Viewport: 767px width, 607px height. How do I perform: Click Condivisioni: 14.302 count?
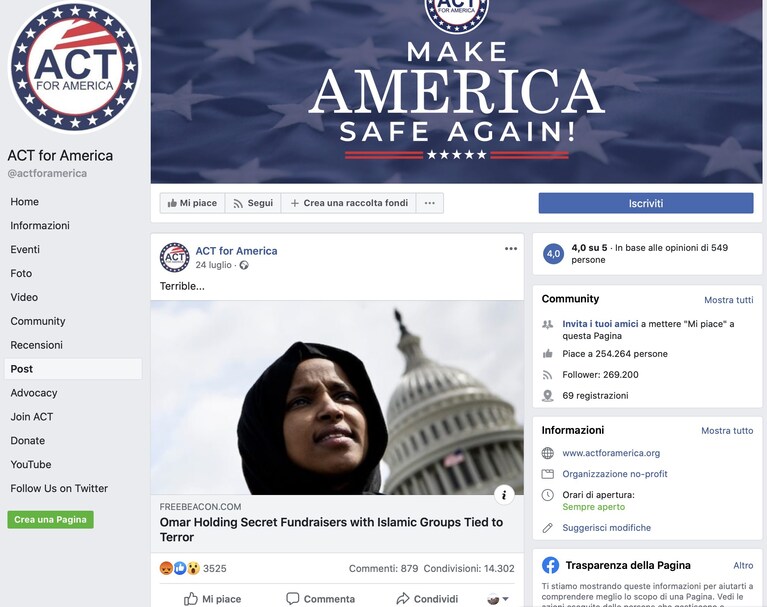(x=469, y=568)
